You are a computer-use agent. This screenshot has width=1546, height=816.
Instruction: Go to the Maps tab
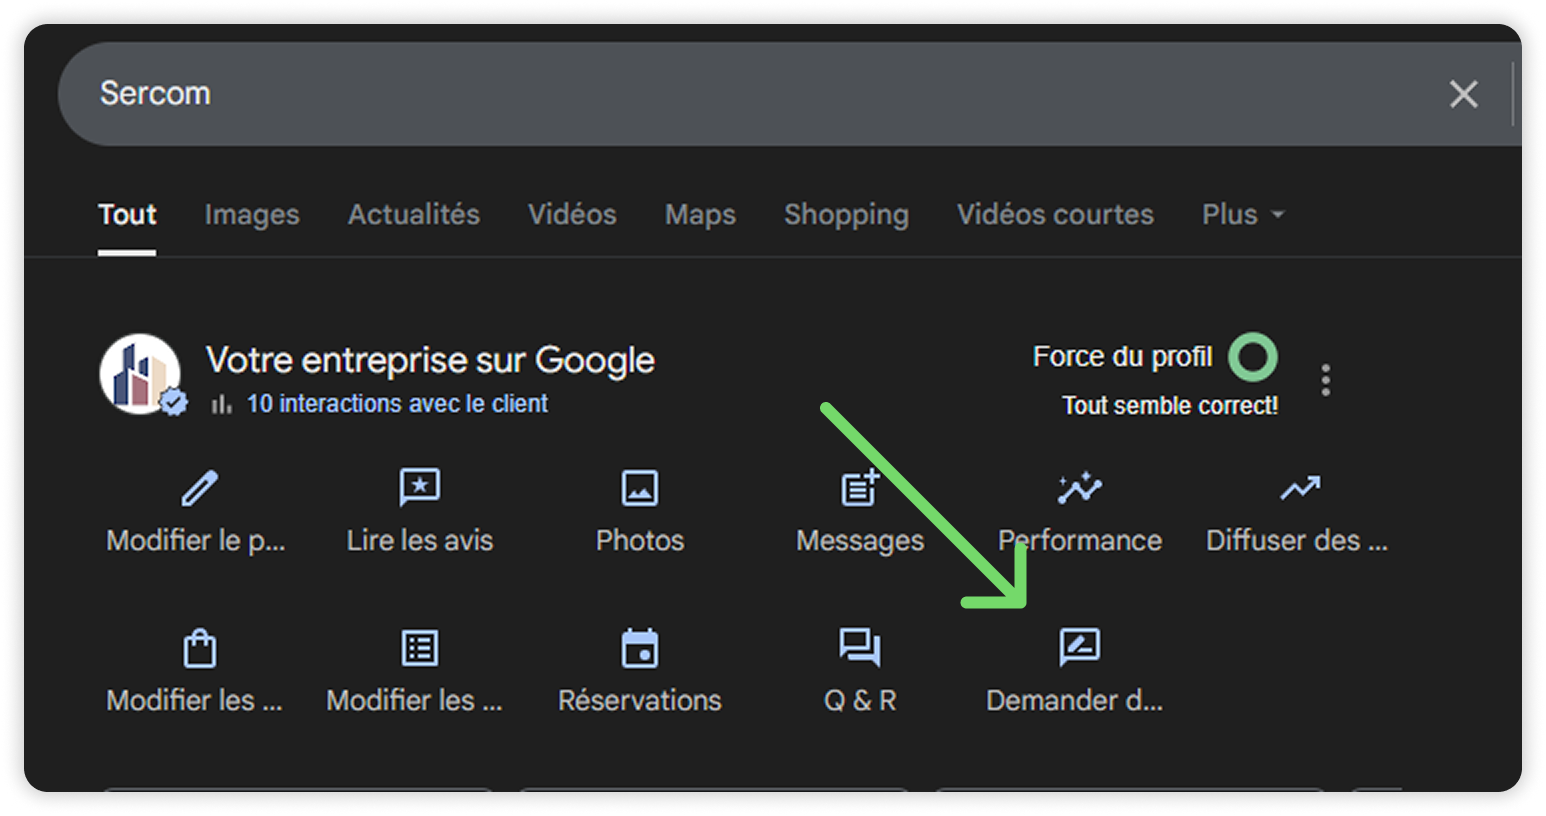pos(700,214)
